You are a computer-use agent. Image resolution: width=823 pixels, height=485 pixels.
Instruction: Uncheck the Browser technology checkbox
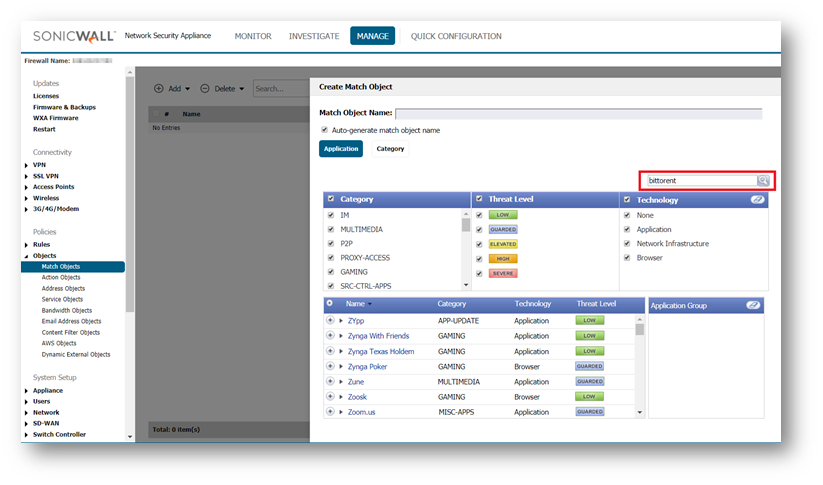(628, 258)
